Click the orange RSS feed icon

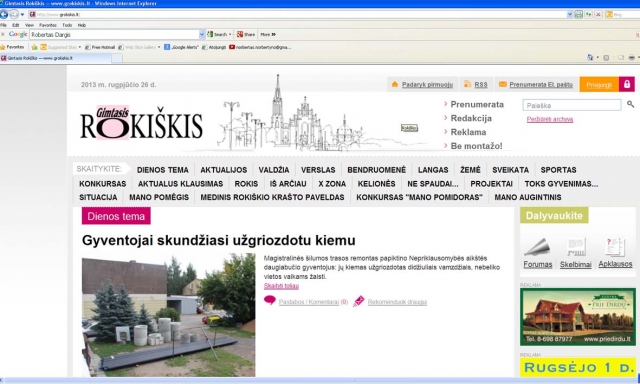coord(467,84)
